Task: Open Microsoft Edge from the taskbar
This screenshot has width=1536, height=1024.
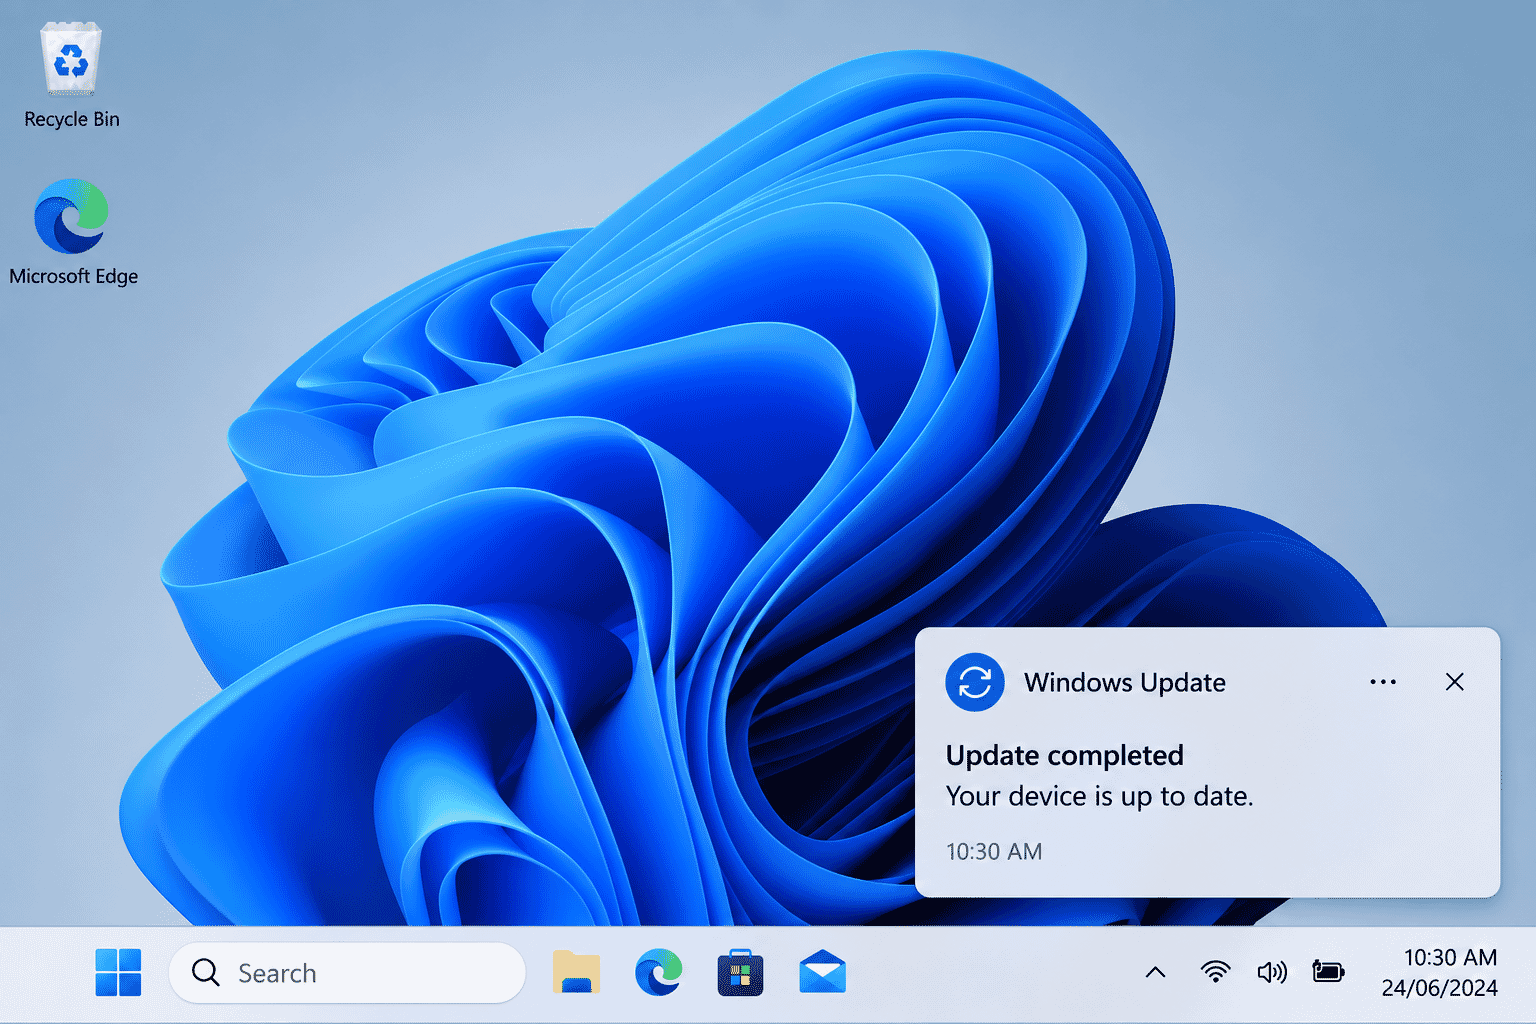Action: coord(658,972)
